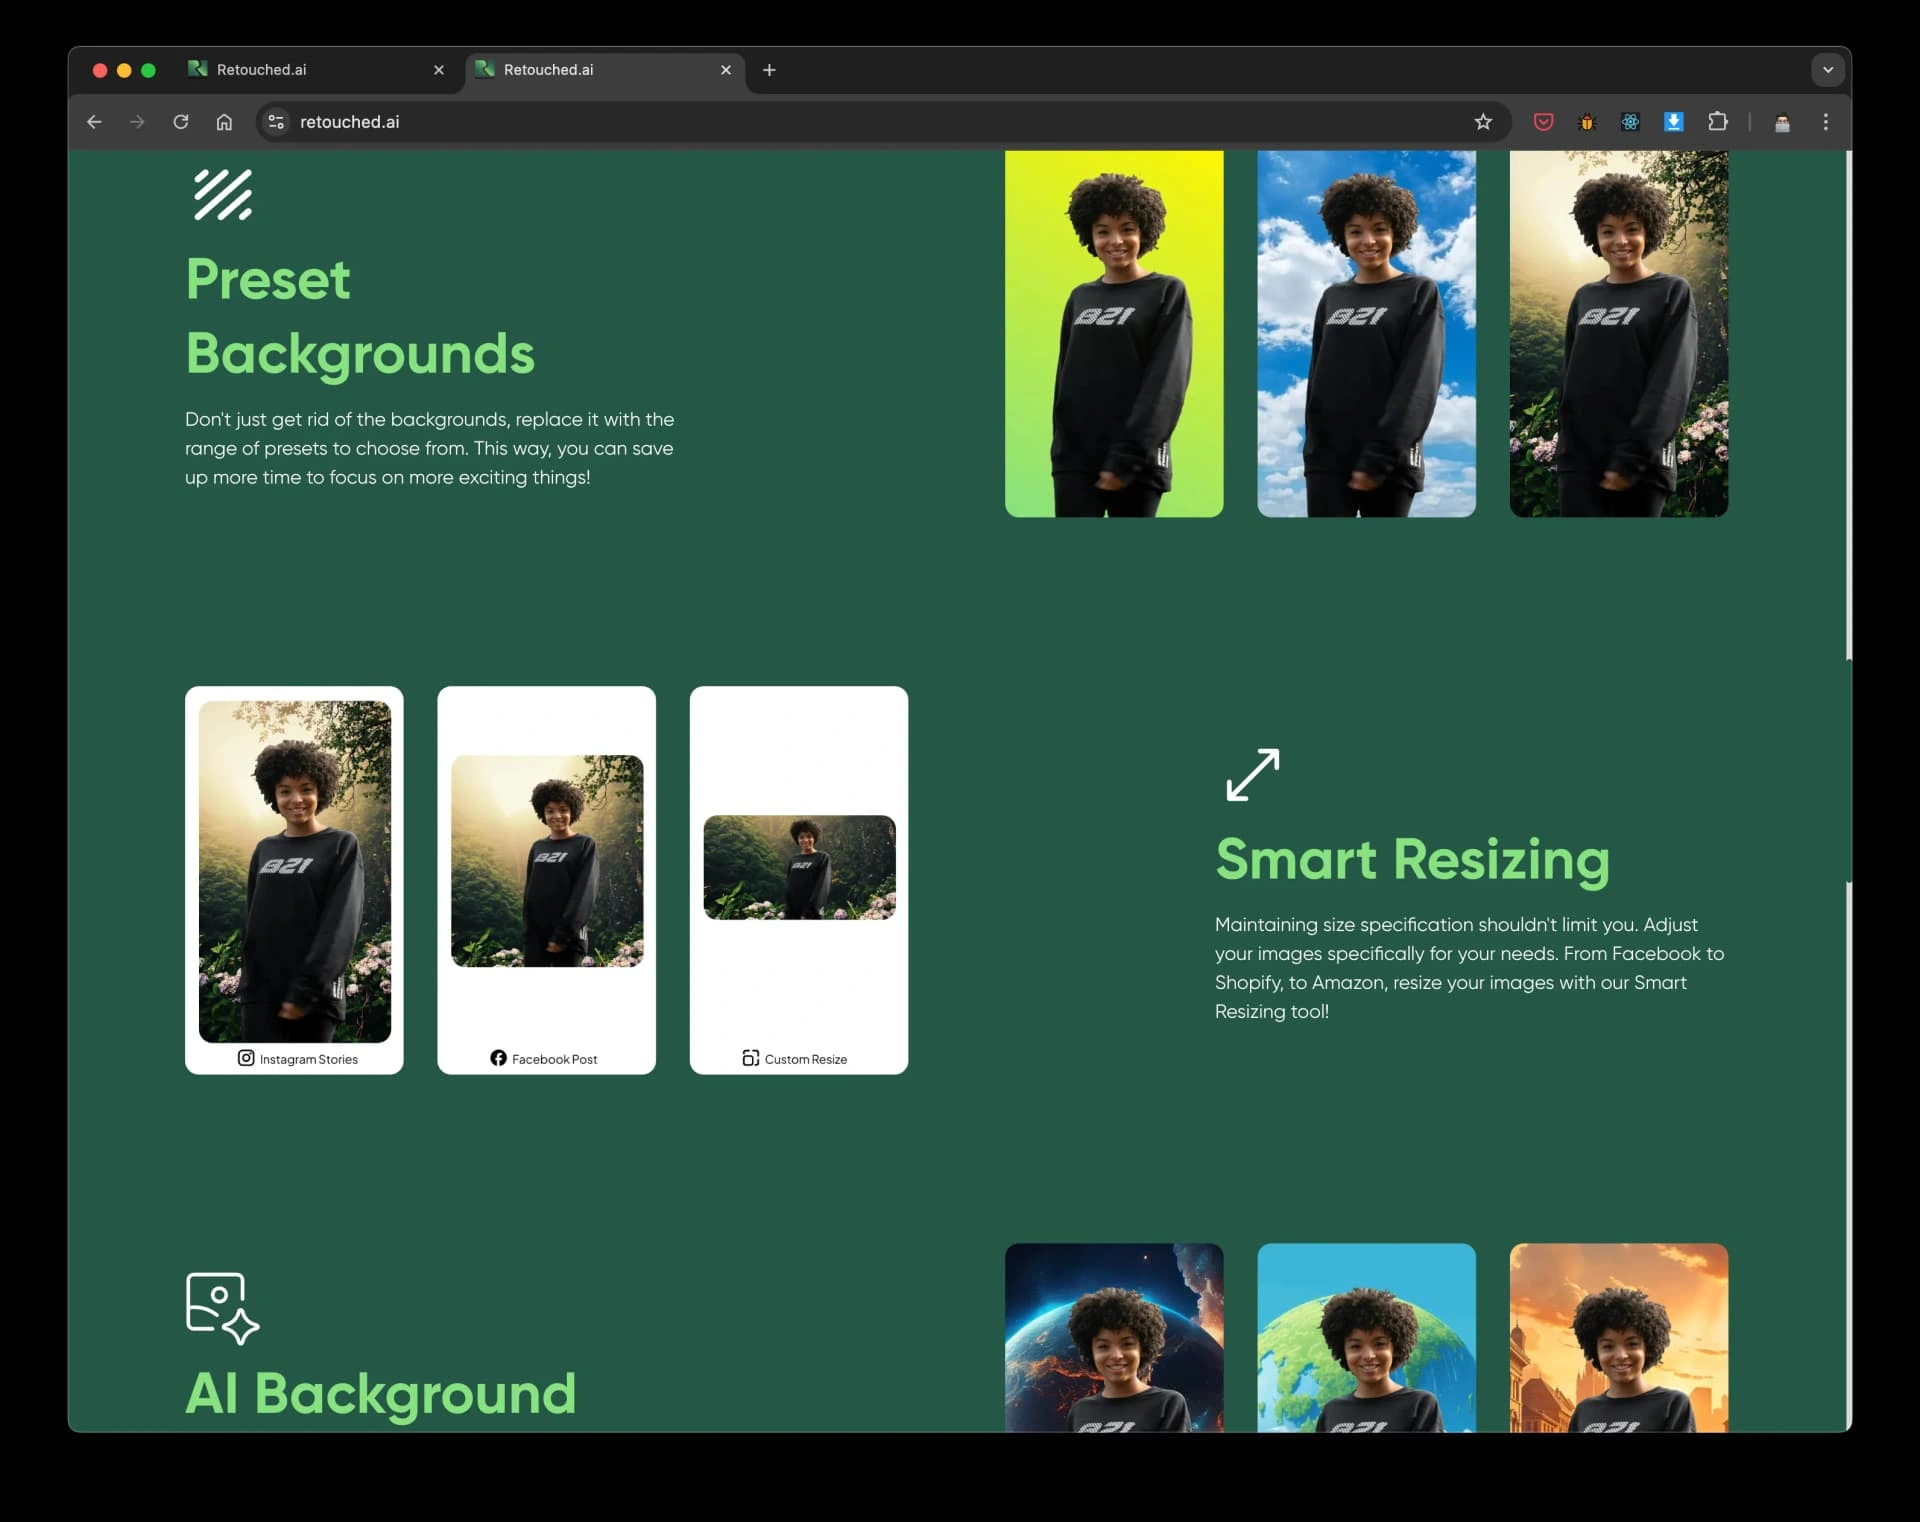Click the "Facebook Post" label

tap(555, 1059)
